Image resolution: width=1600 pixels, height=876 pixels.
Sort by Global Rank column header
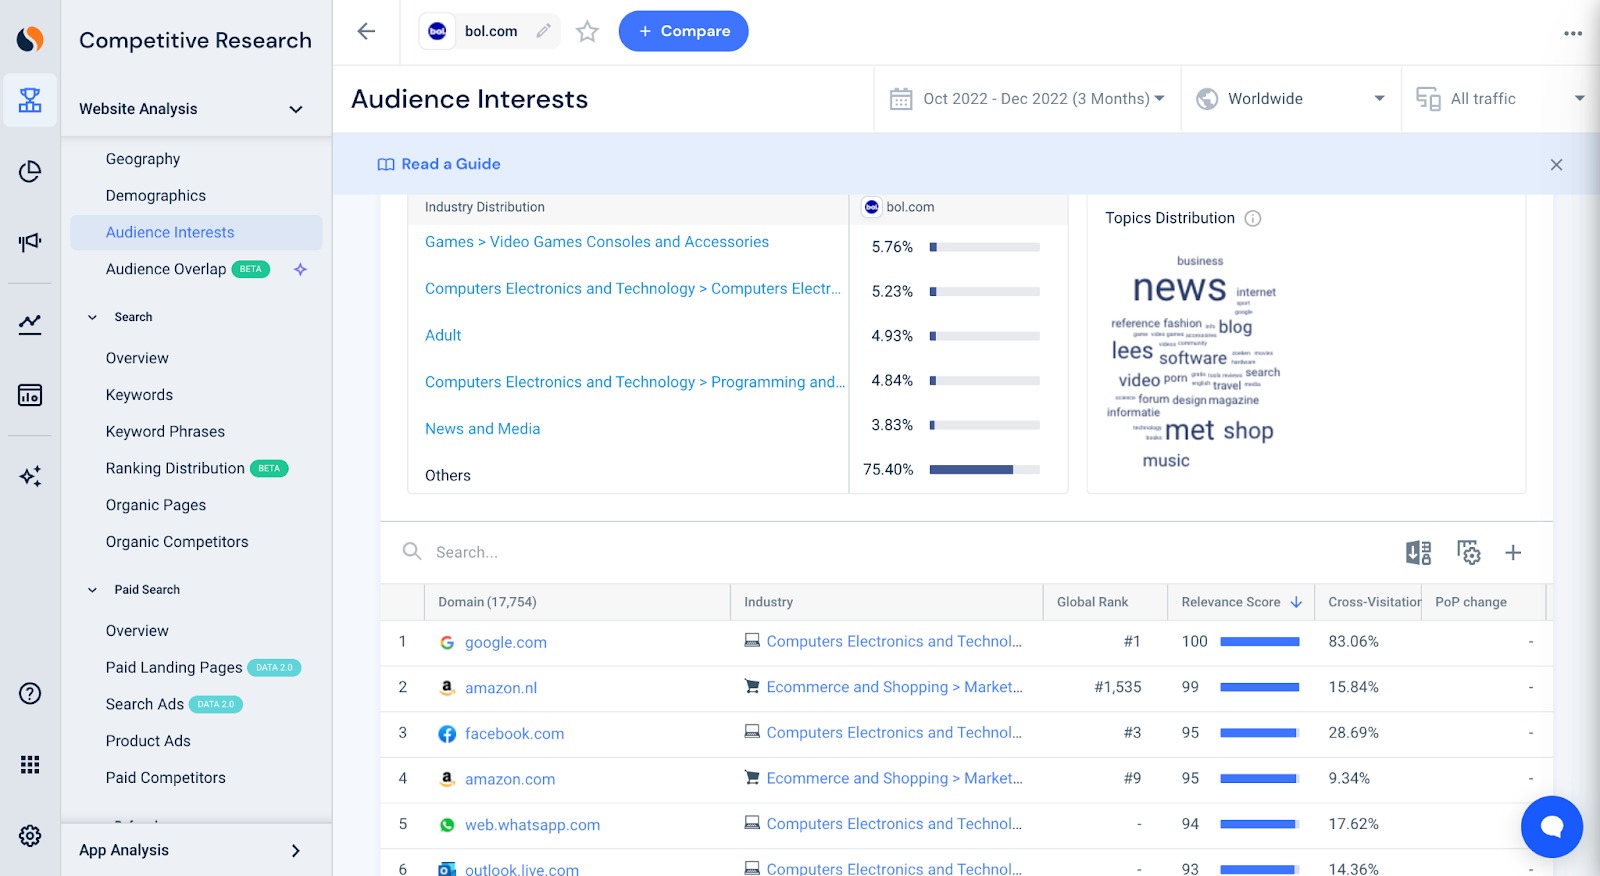click(1092, 602)
